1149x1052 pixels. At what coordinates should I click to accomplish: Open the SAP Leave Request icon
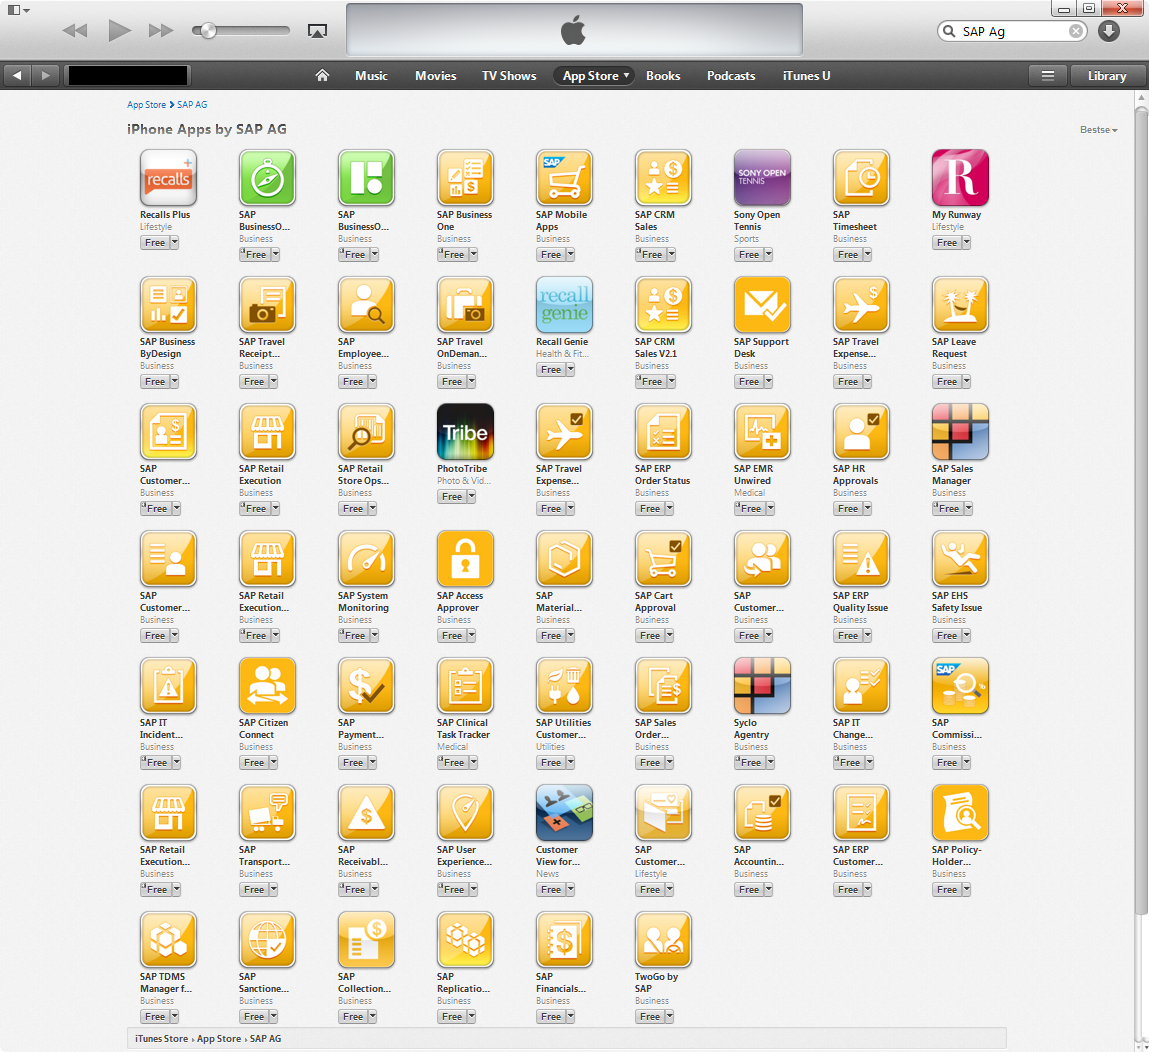point(960,305)
